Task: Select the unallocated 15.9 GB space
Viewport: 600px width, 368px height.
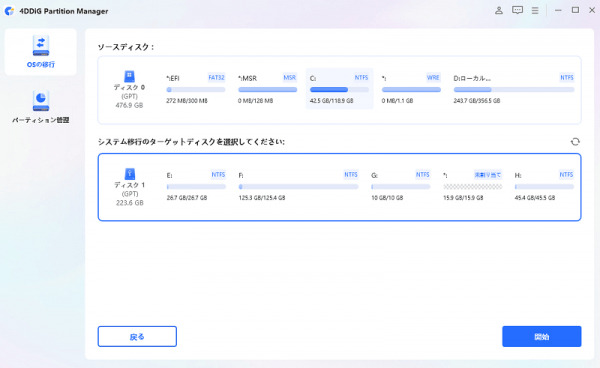Action: coord(473,186)
